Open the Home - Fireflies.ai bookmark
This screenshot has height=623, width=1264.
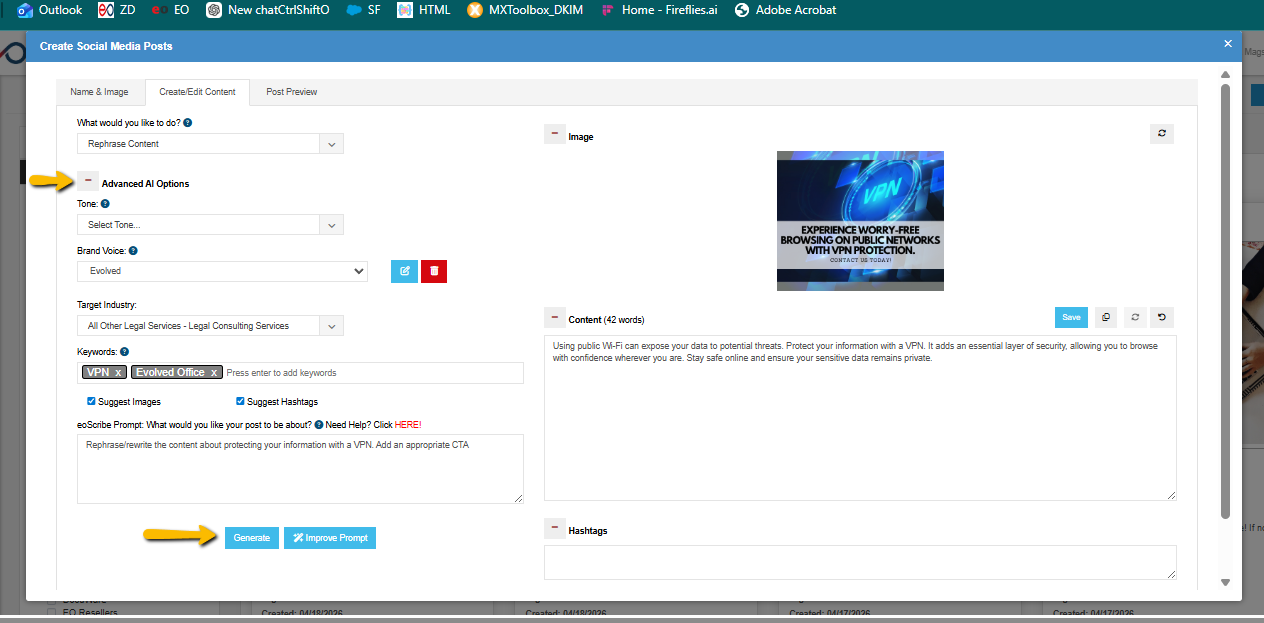click(659, 10)
